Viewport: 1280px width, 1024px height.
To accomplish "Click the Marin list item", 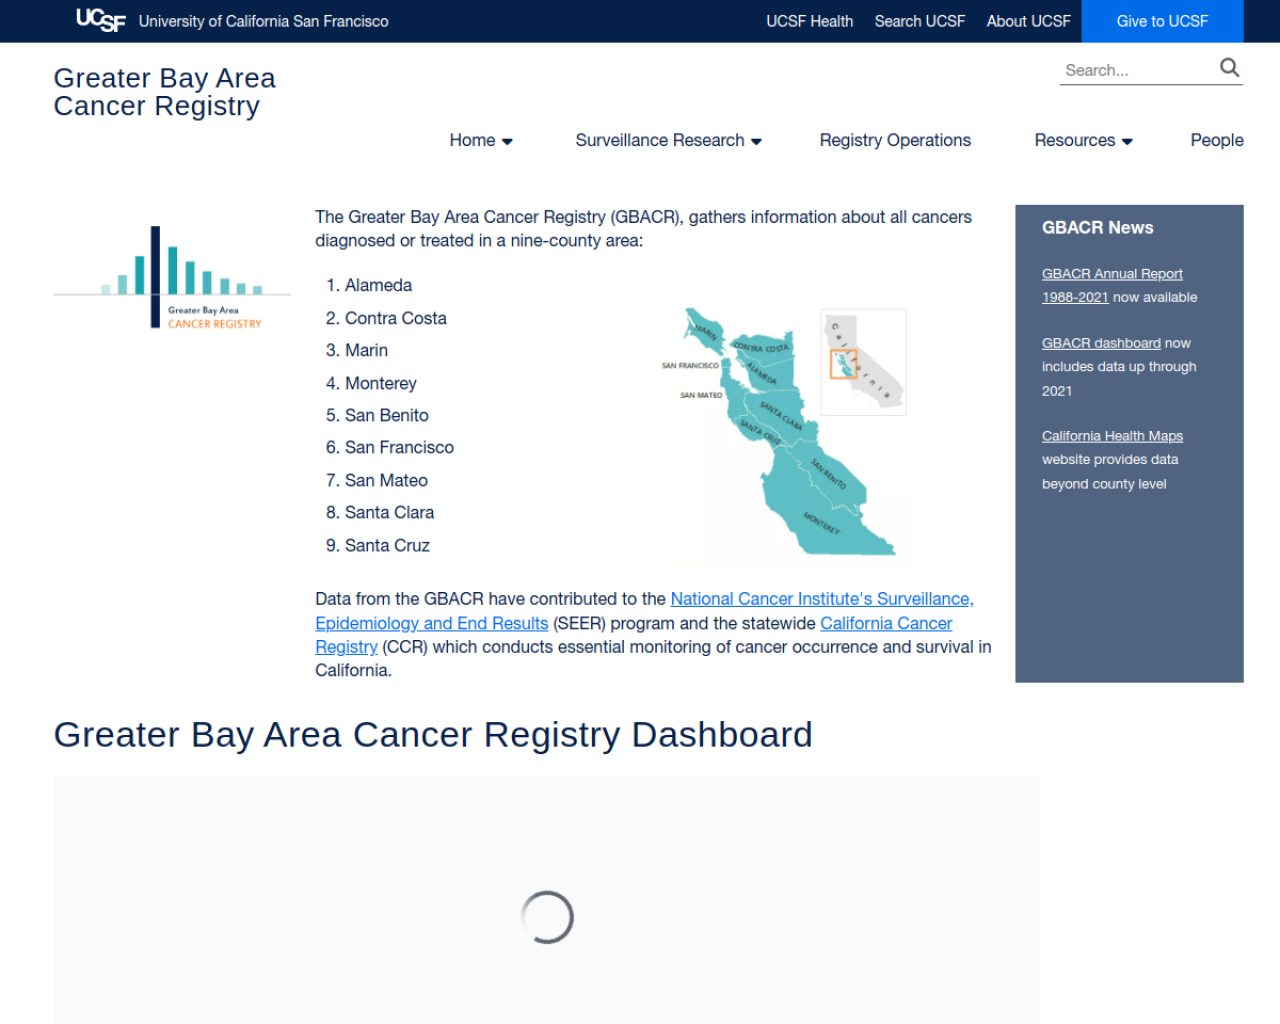I will (x=366, y=350).
